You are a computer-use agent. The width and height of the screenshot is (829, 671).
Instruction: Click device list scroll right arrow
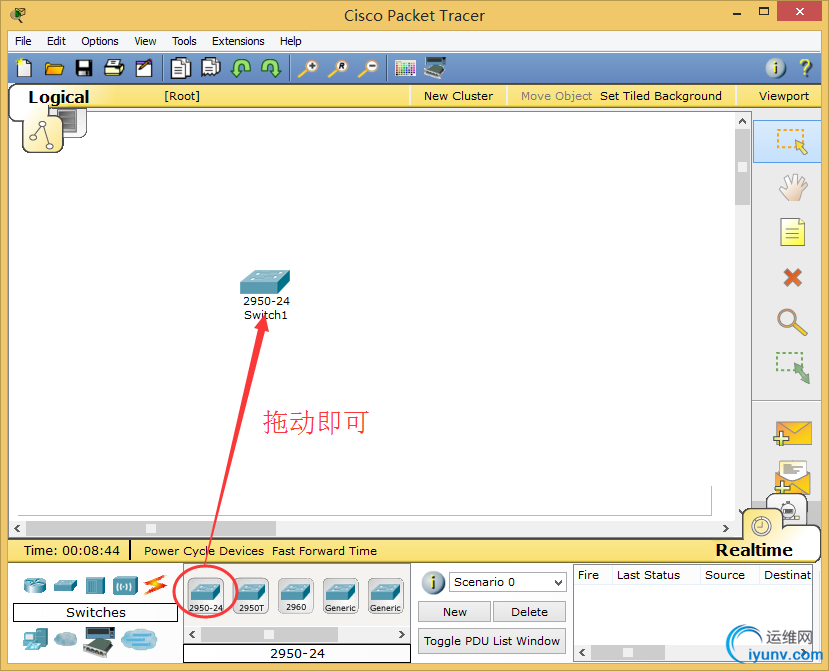tap(402, 634)
